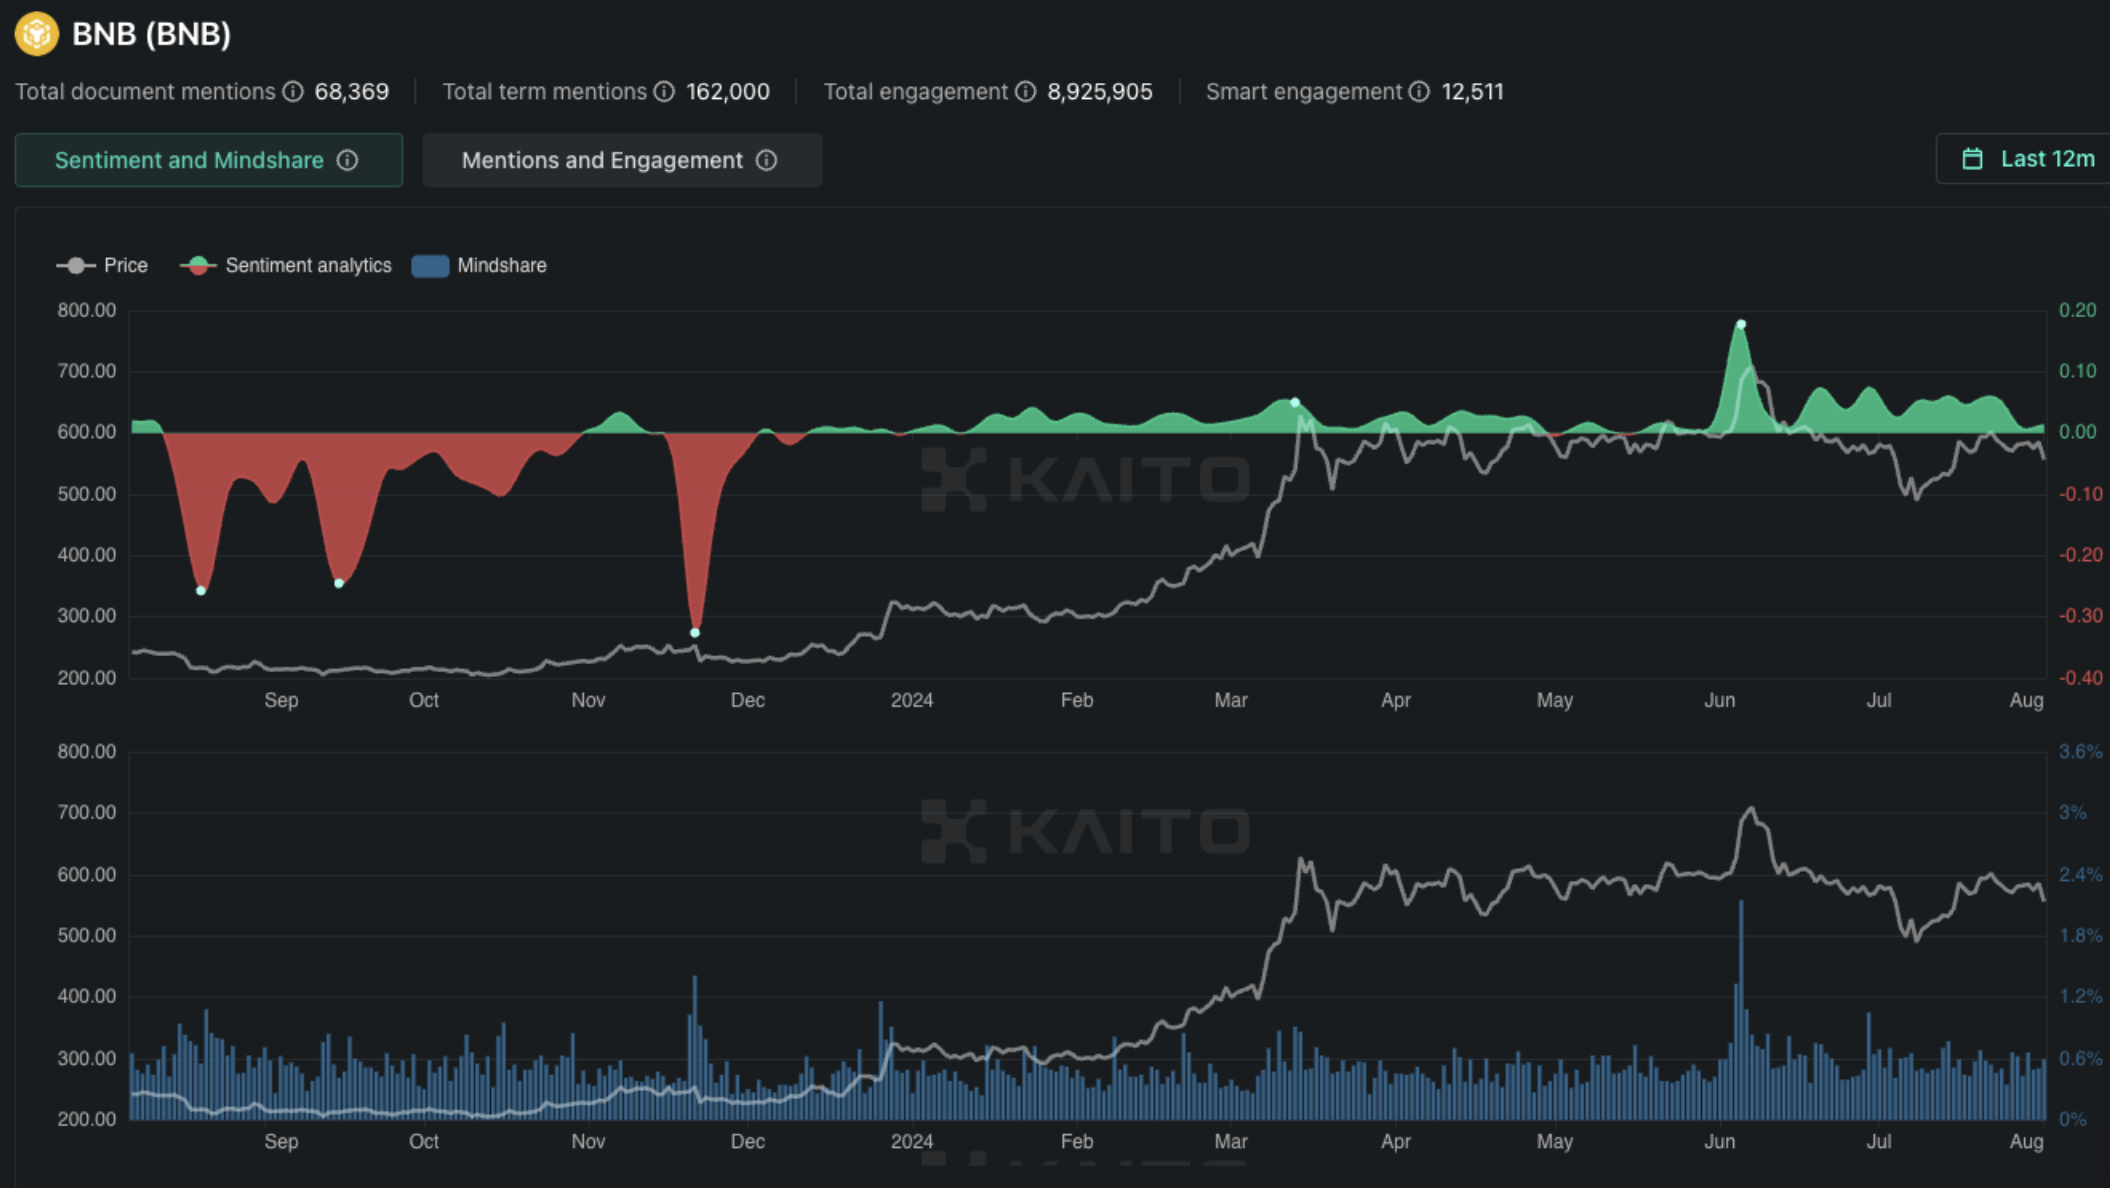Click the Smart engagement label
The image size is (2110, 1188).
point(1304,92)
